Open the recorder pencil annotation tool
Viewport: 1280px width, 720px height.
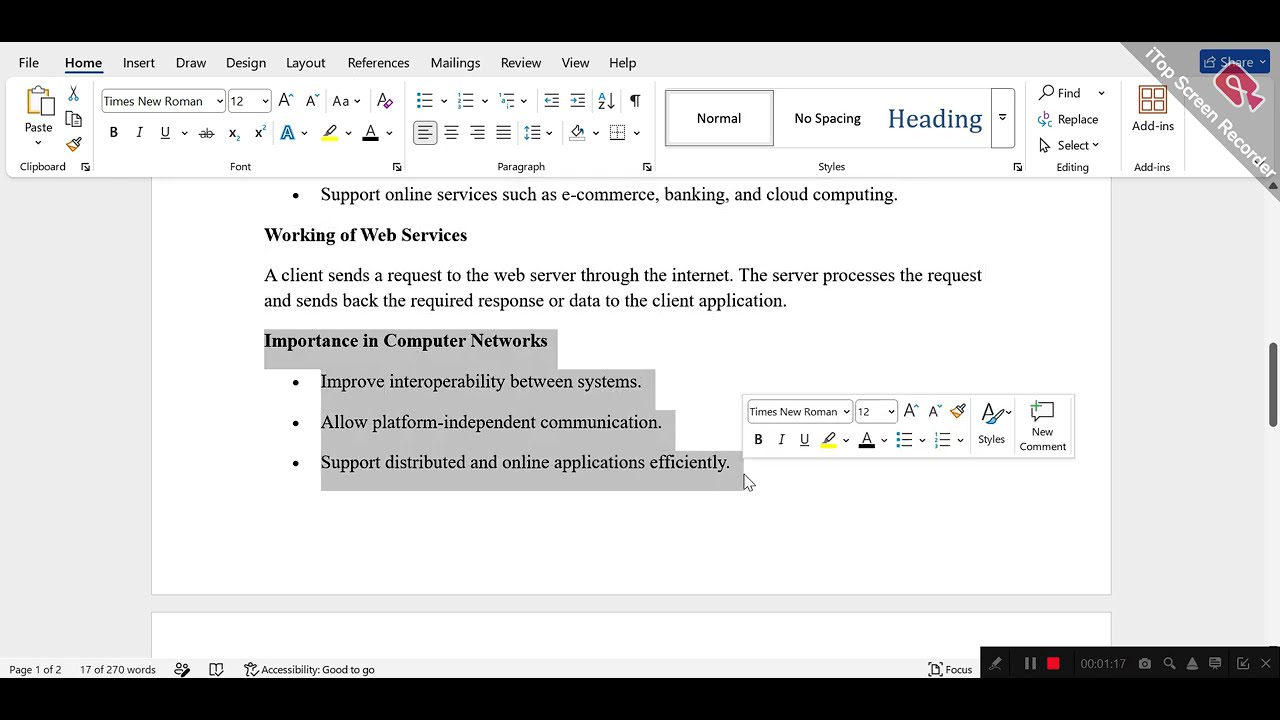995,663
